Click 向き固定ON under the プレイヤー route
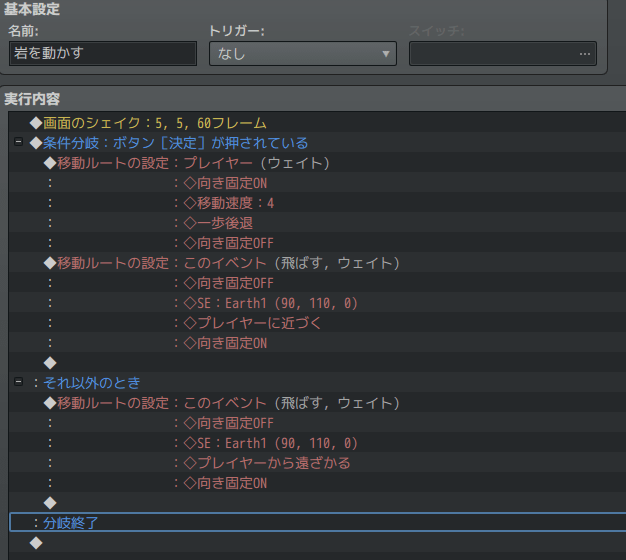The height and width of the screenshot is (560, 626). click(x=220, y=183)
